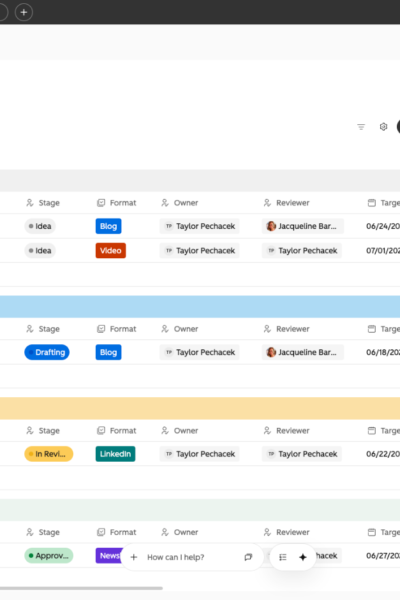Open the Drafting stage tag
This screenshot has width=400, height=600.
click(x=47, y=352)
